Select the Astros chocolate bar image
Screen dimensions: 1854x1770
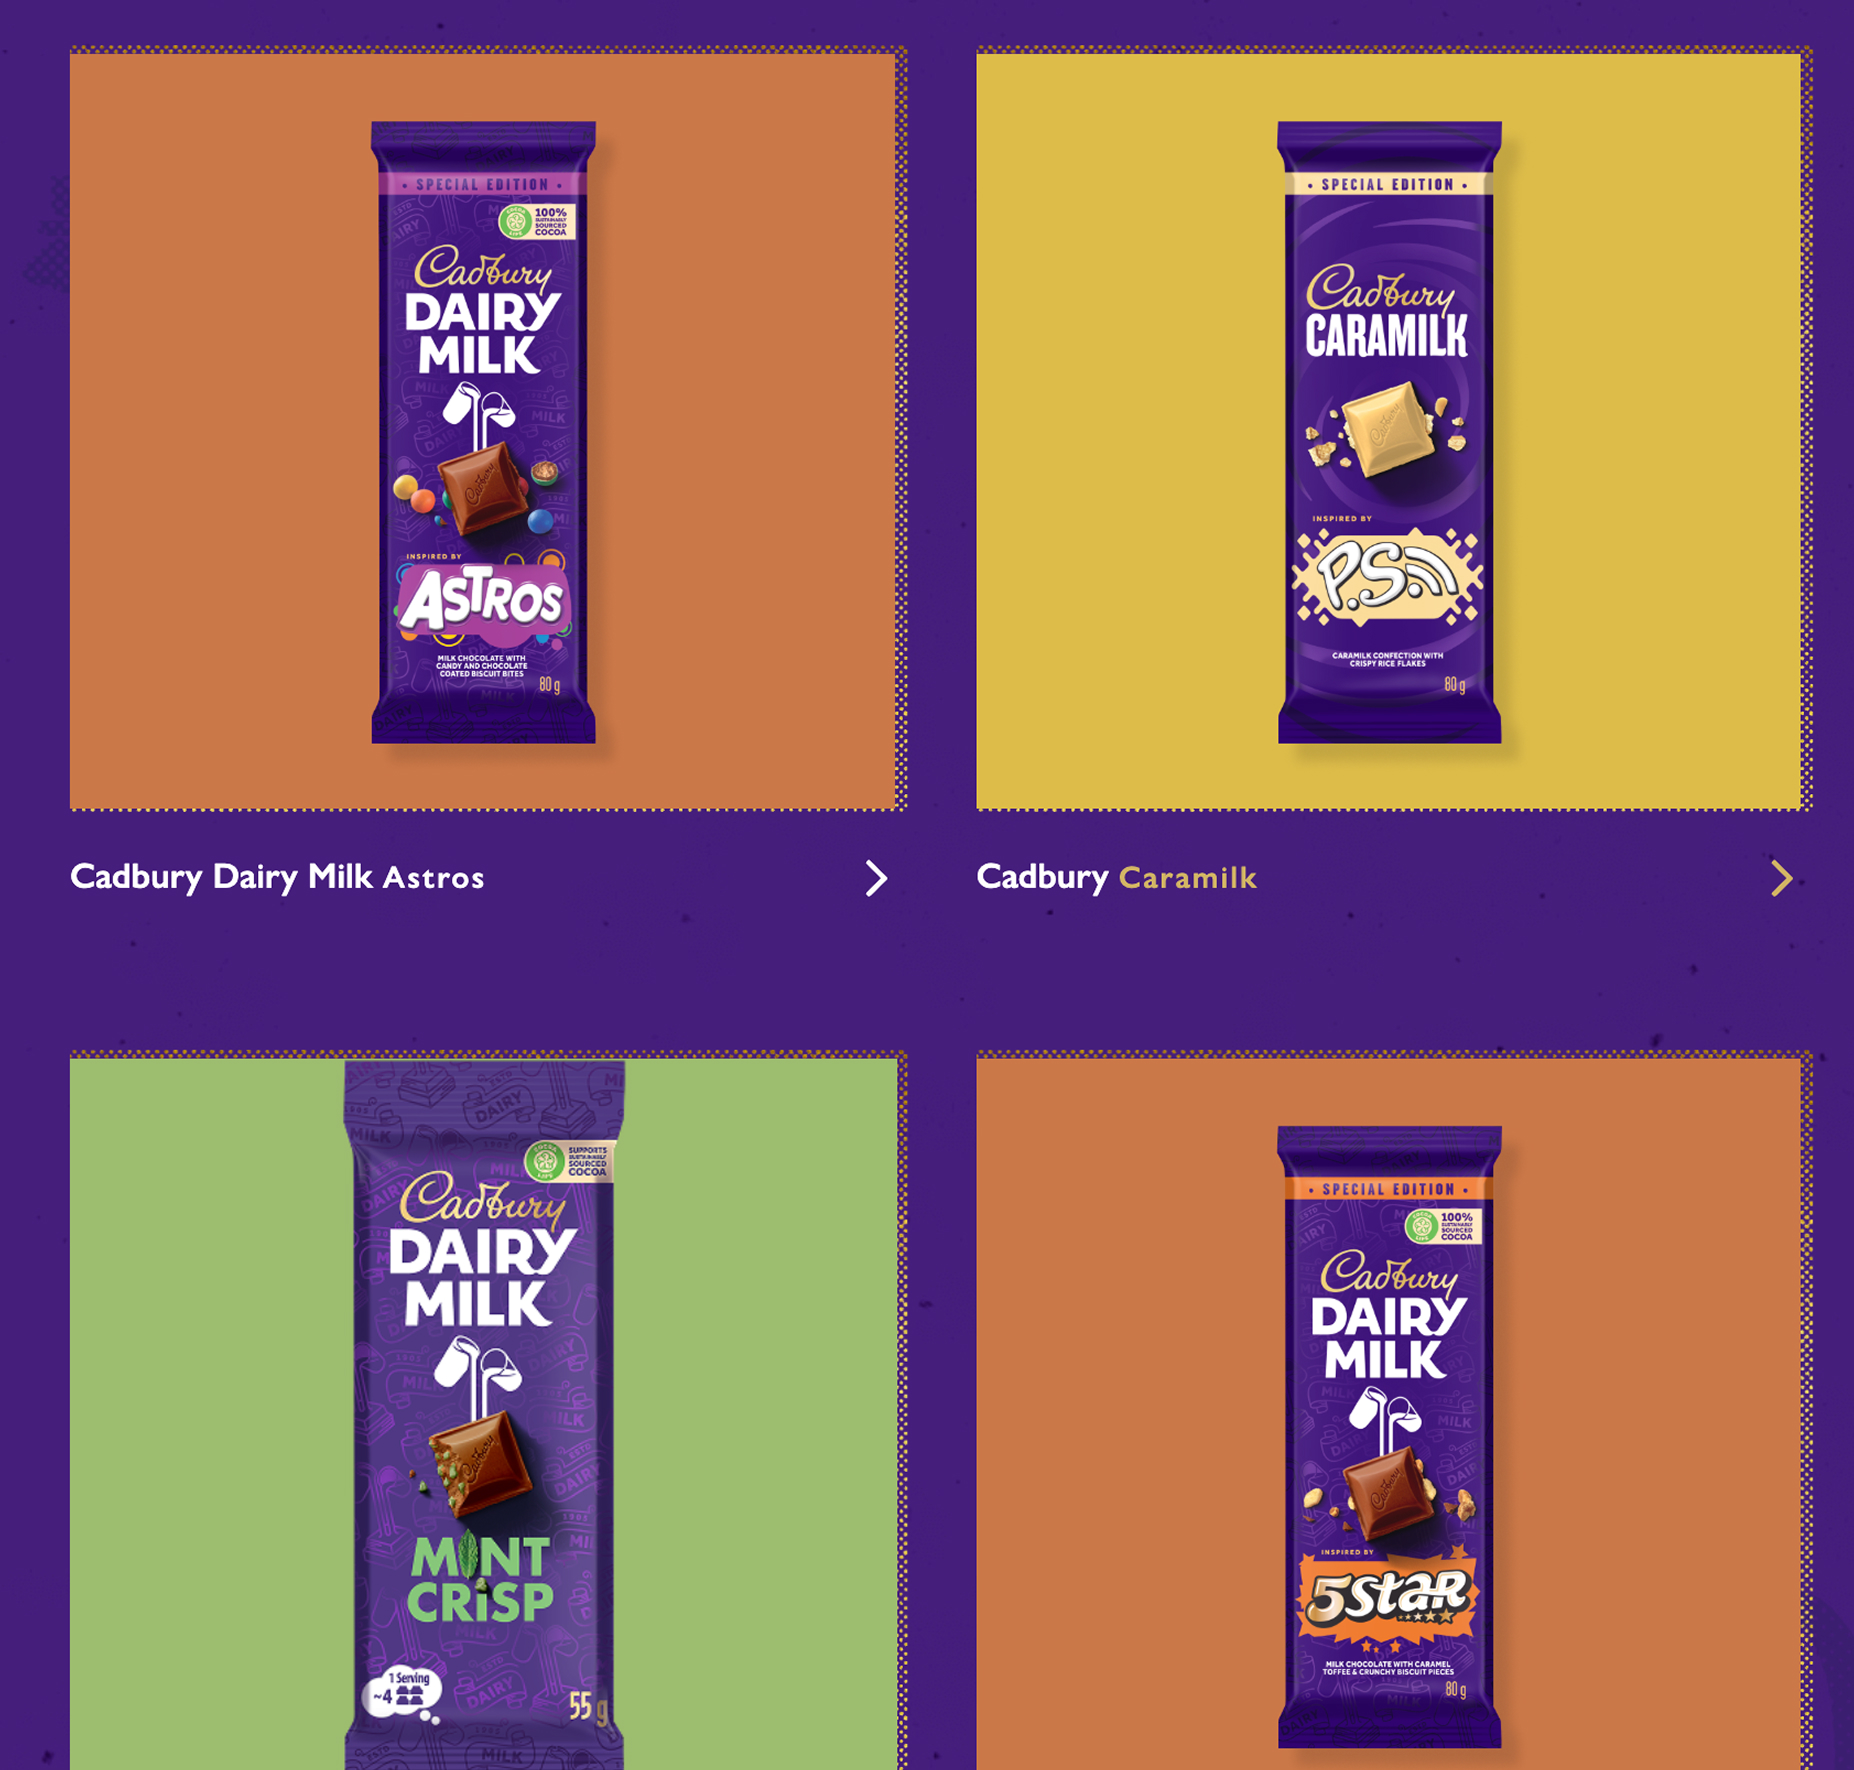(x=484, y=432)
